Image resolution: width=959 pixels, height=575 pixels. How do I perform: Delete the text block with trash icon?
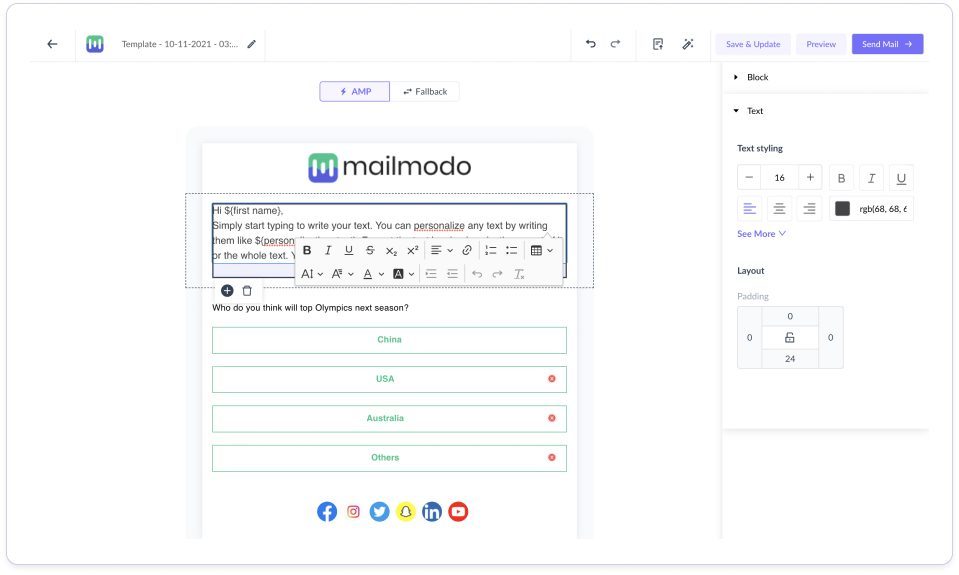coord(247,291)
